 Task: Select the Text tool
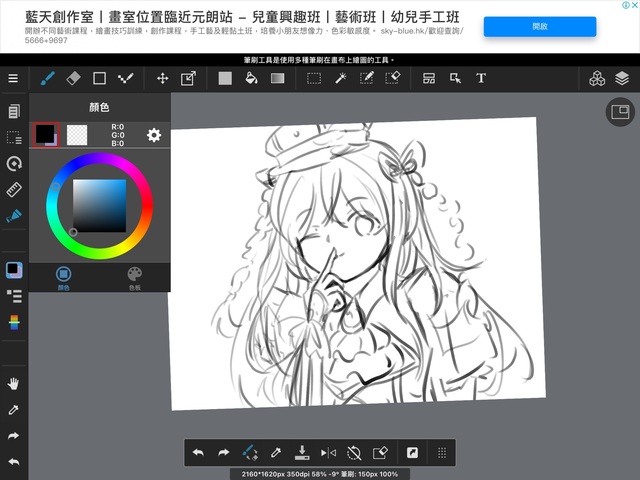click(481, 78)
